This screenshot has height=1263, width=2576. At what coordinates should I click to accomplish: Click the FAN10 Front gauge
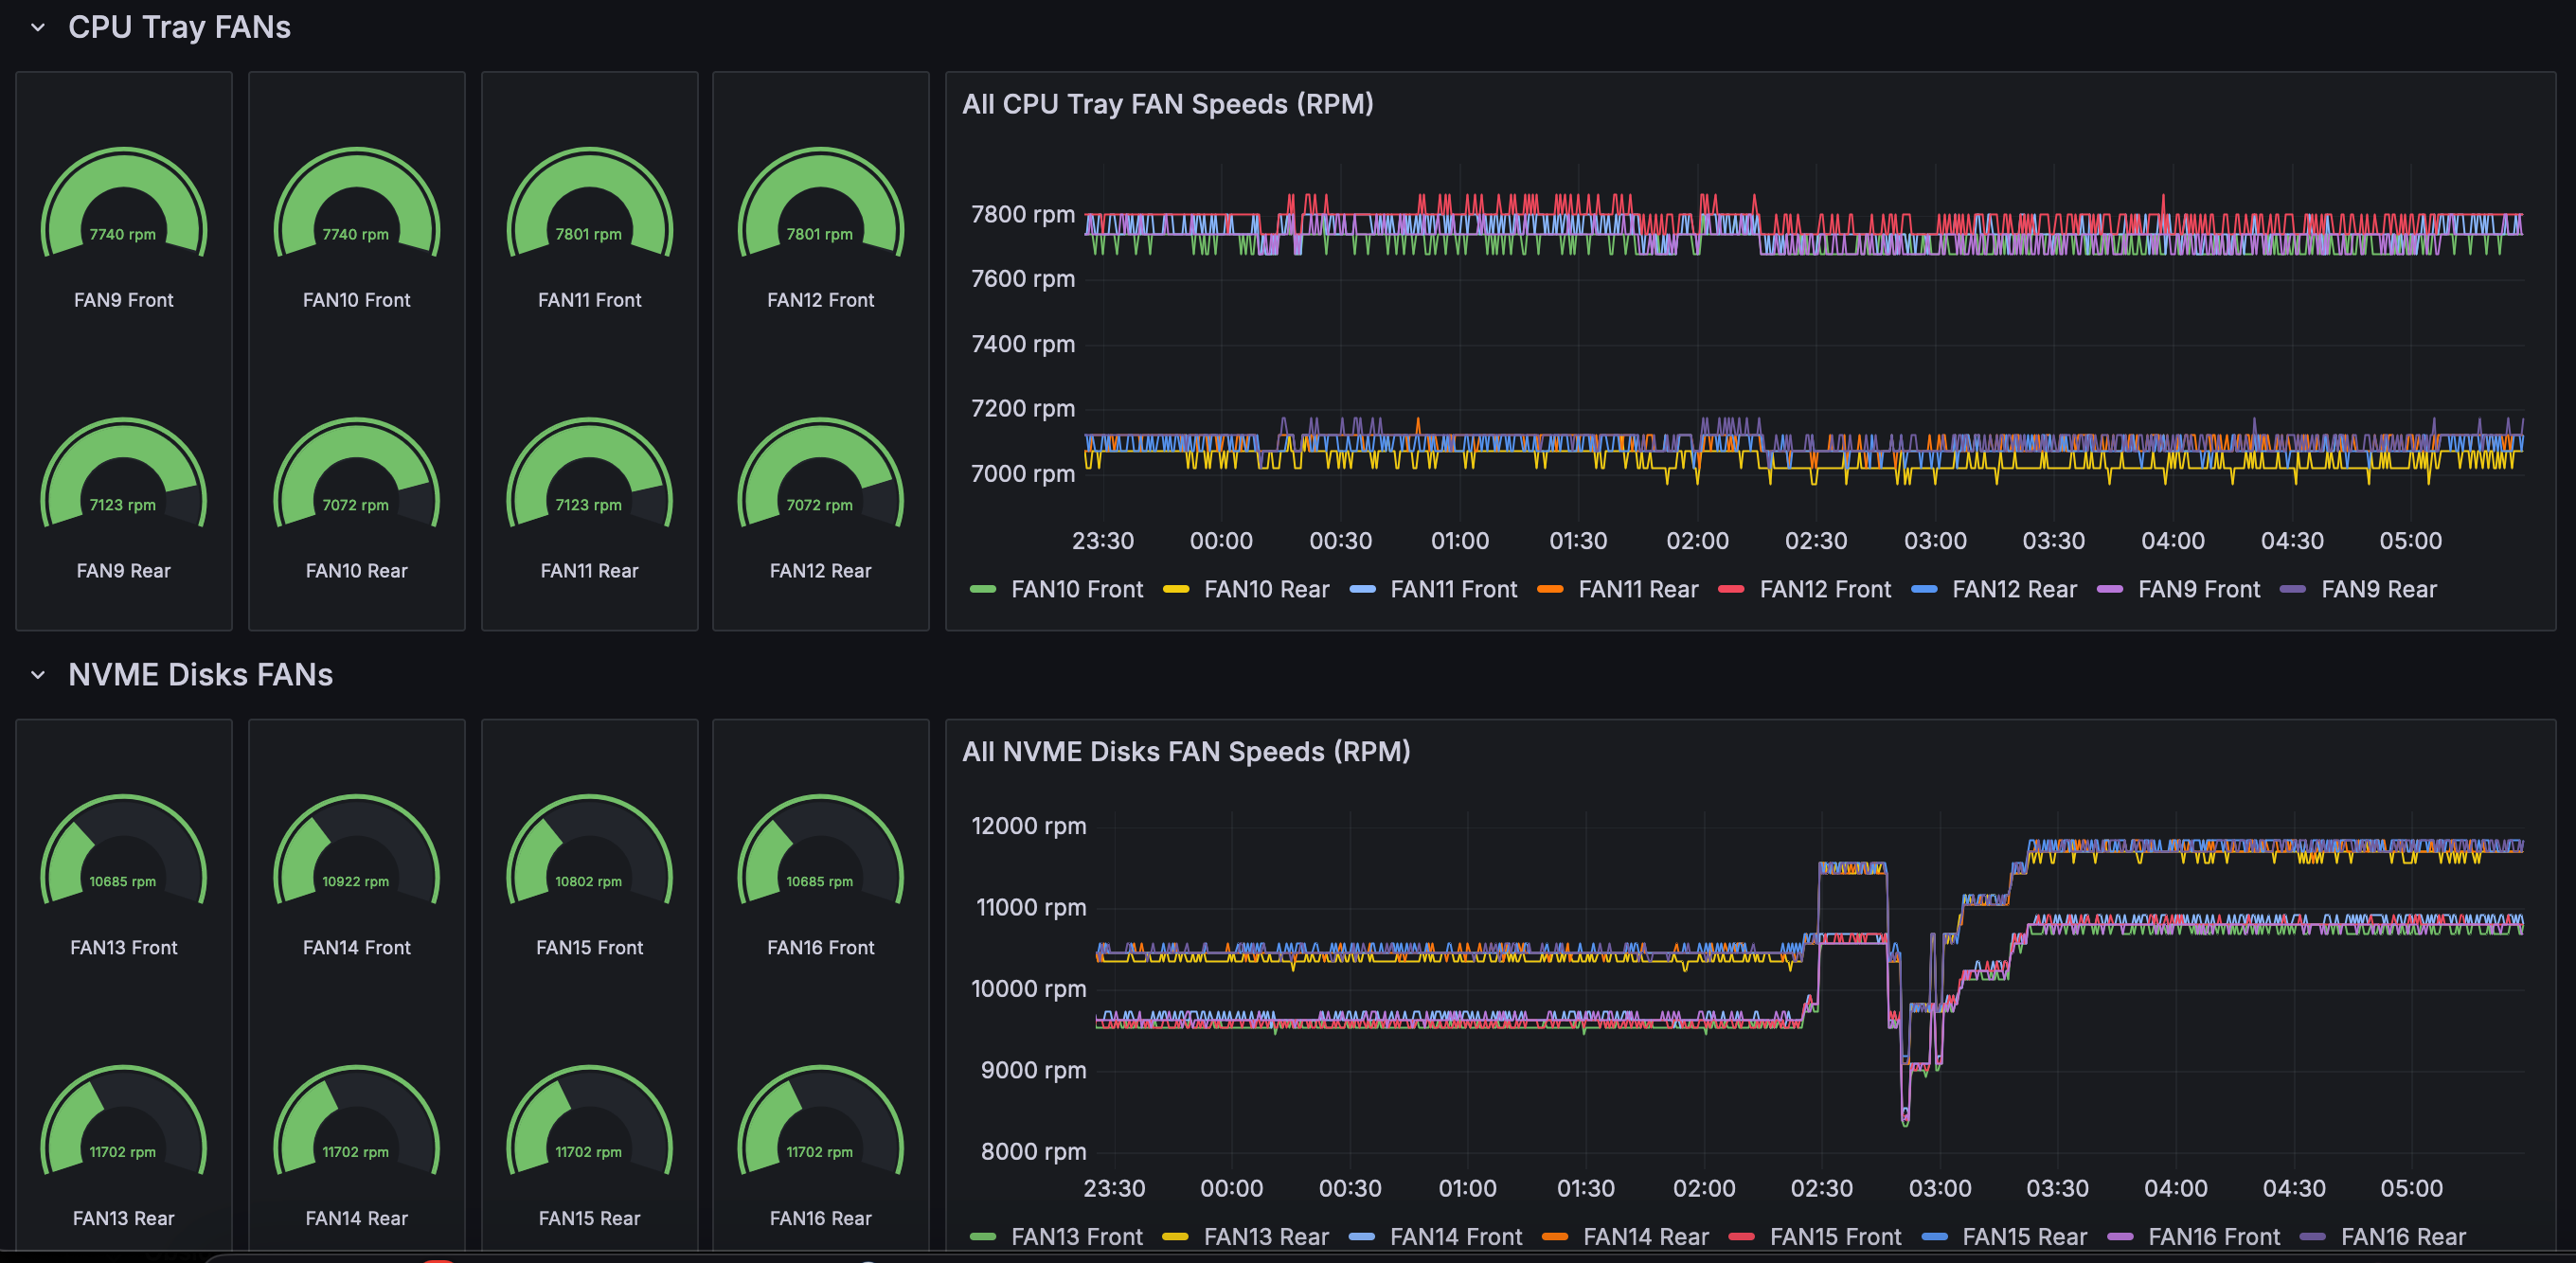[x=356, y=203]
